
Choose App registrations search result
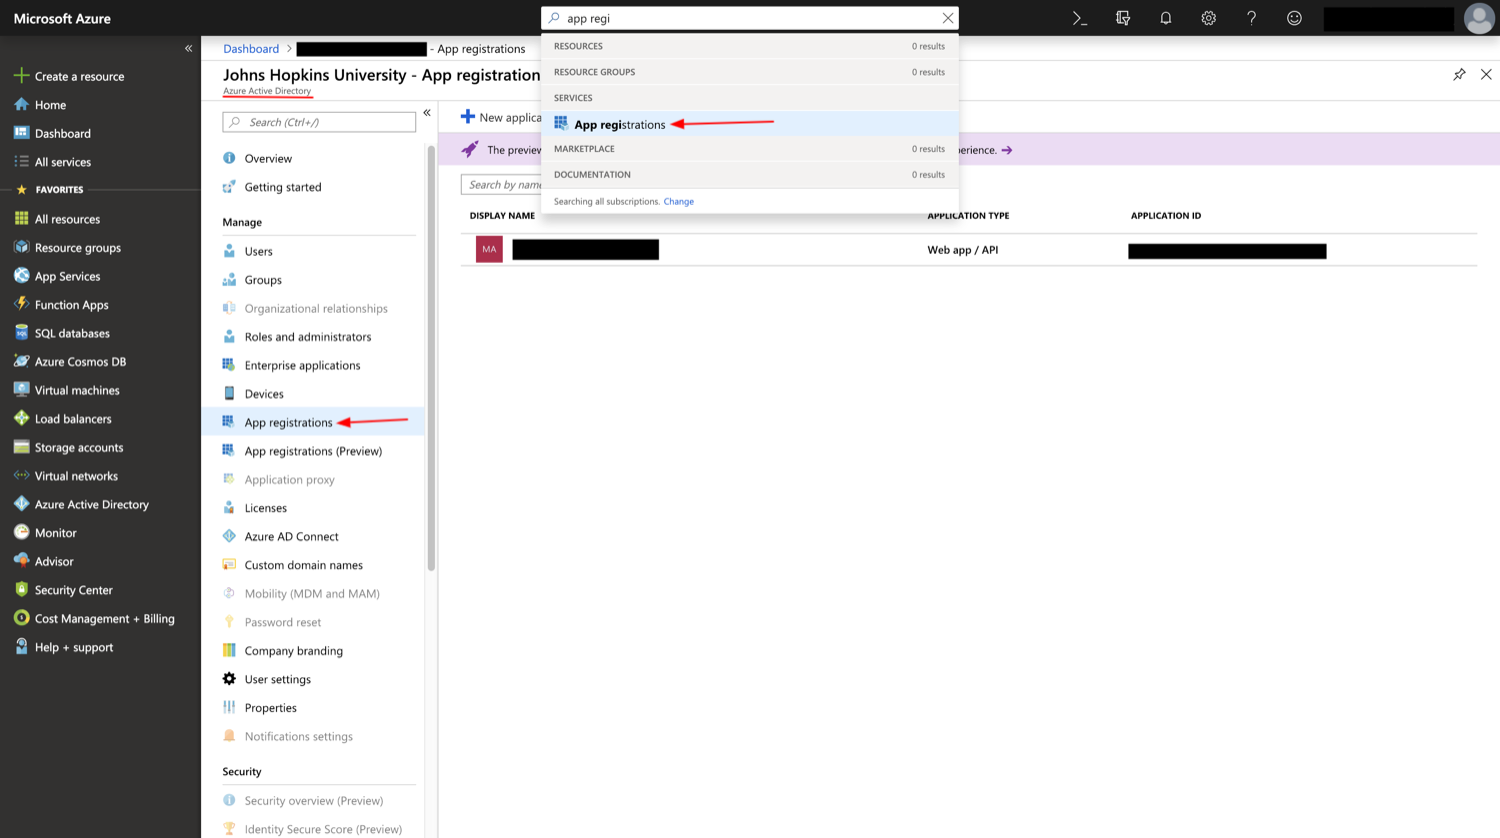click(x=750, y=124)
